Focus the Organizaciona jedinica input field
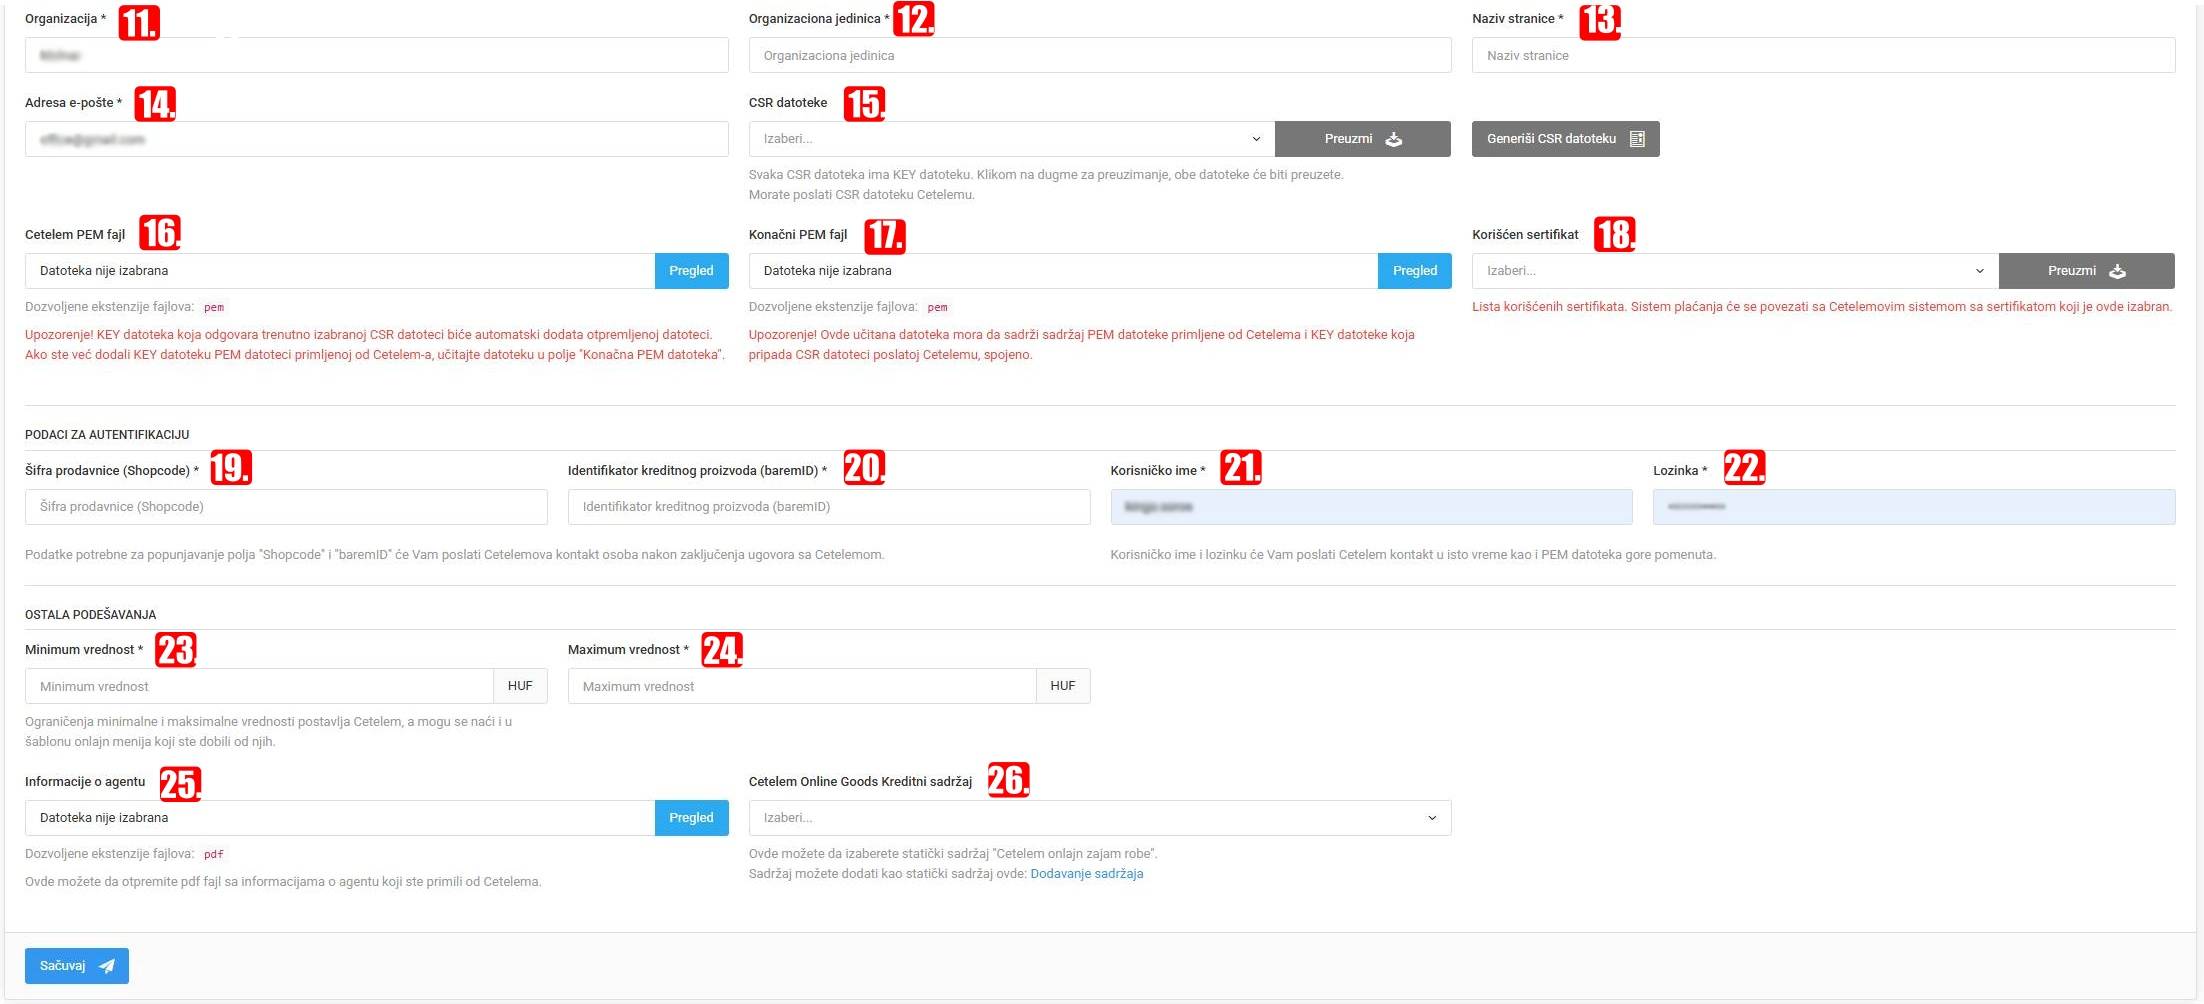 click(x=1099, y=56)
